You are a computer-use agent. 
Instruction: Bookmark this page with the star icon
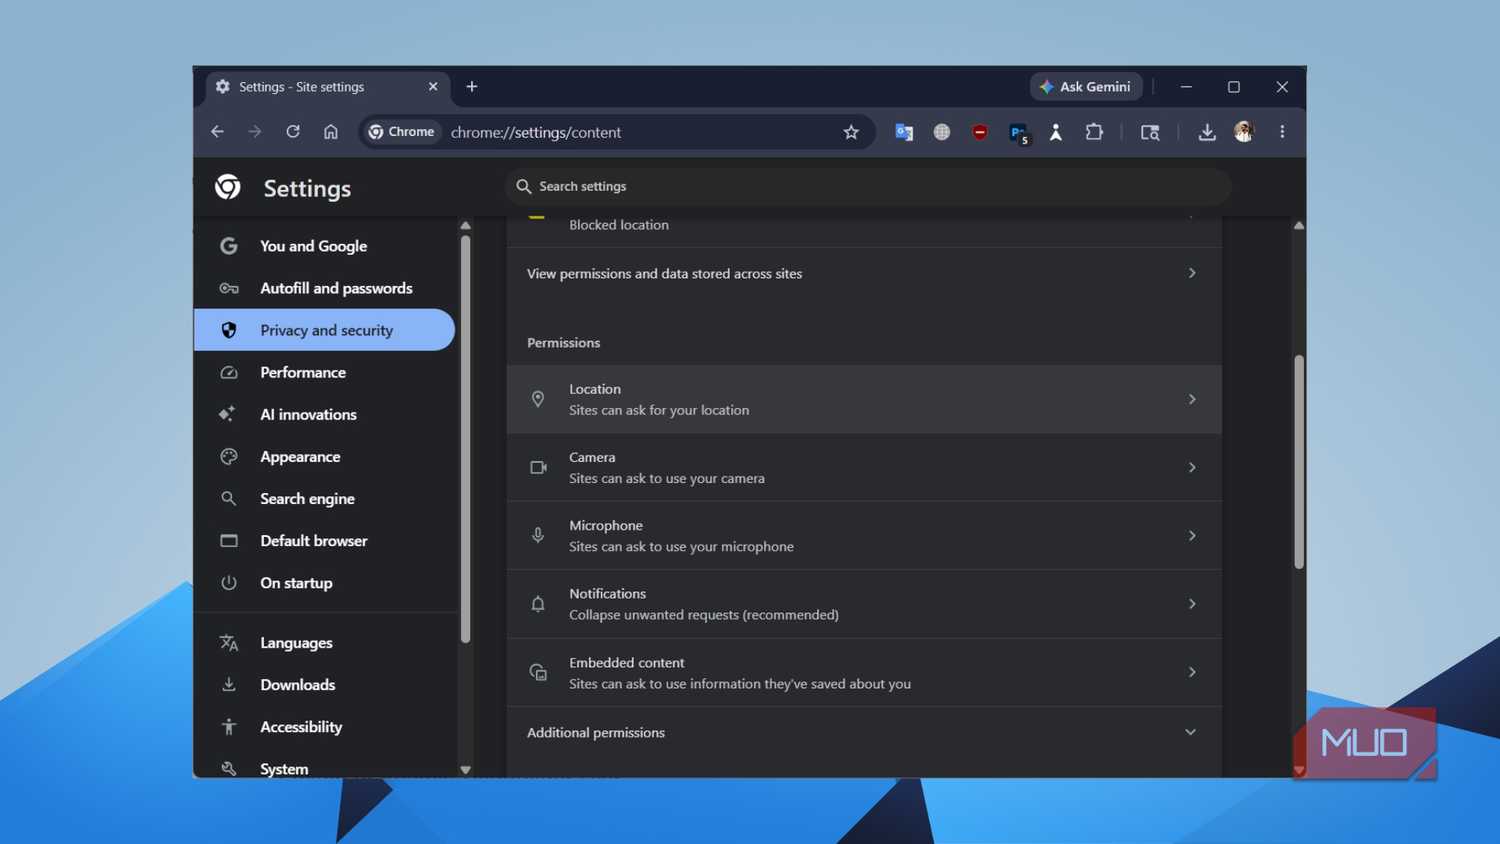tap(851, 132)
